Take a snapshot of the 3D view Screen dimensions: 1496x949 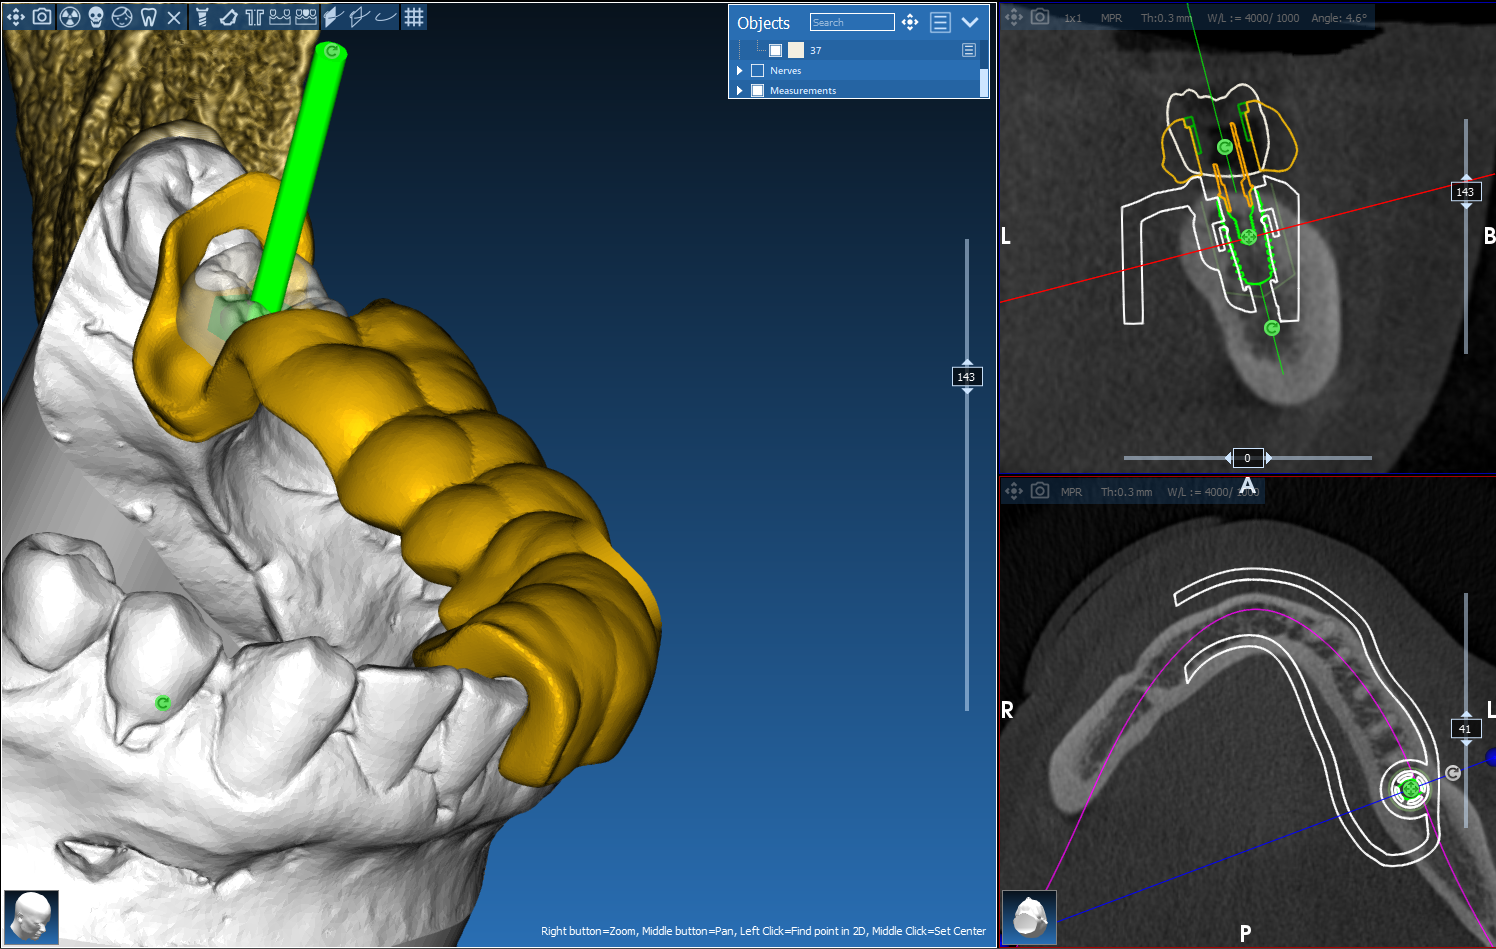42,17
